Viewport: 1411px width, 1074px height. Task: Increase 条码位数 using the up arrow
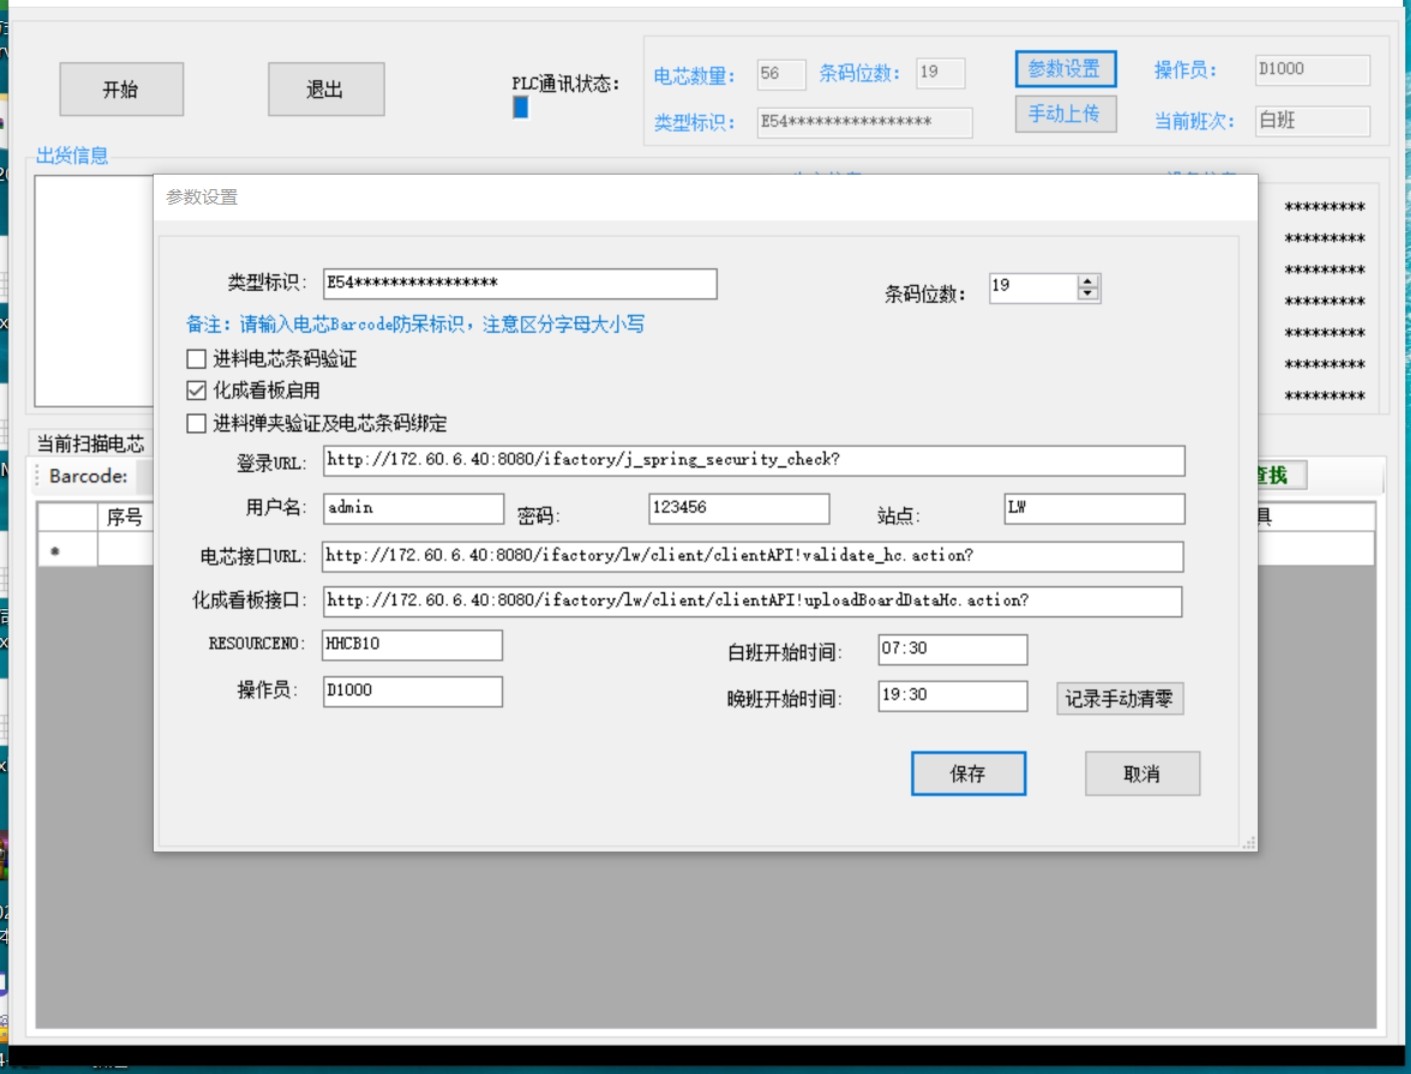click(x=1088, y=281)
